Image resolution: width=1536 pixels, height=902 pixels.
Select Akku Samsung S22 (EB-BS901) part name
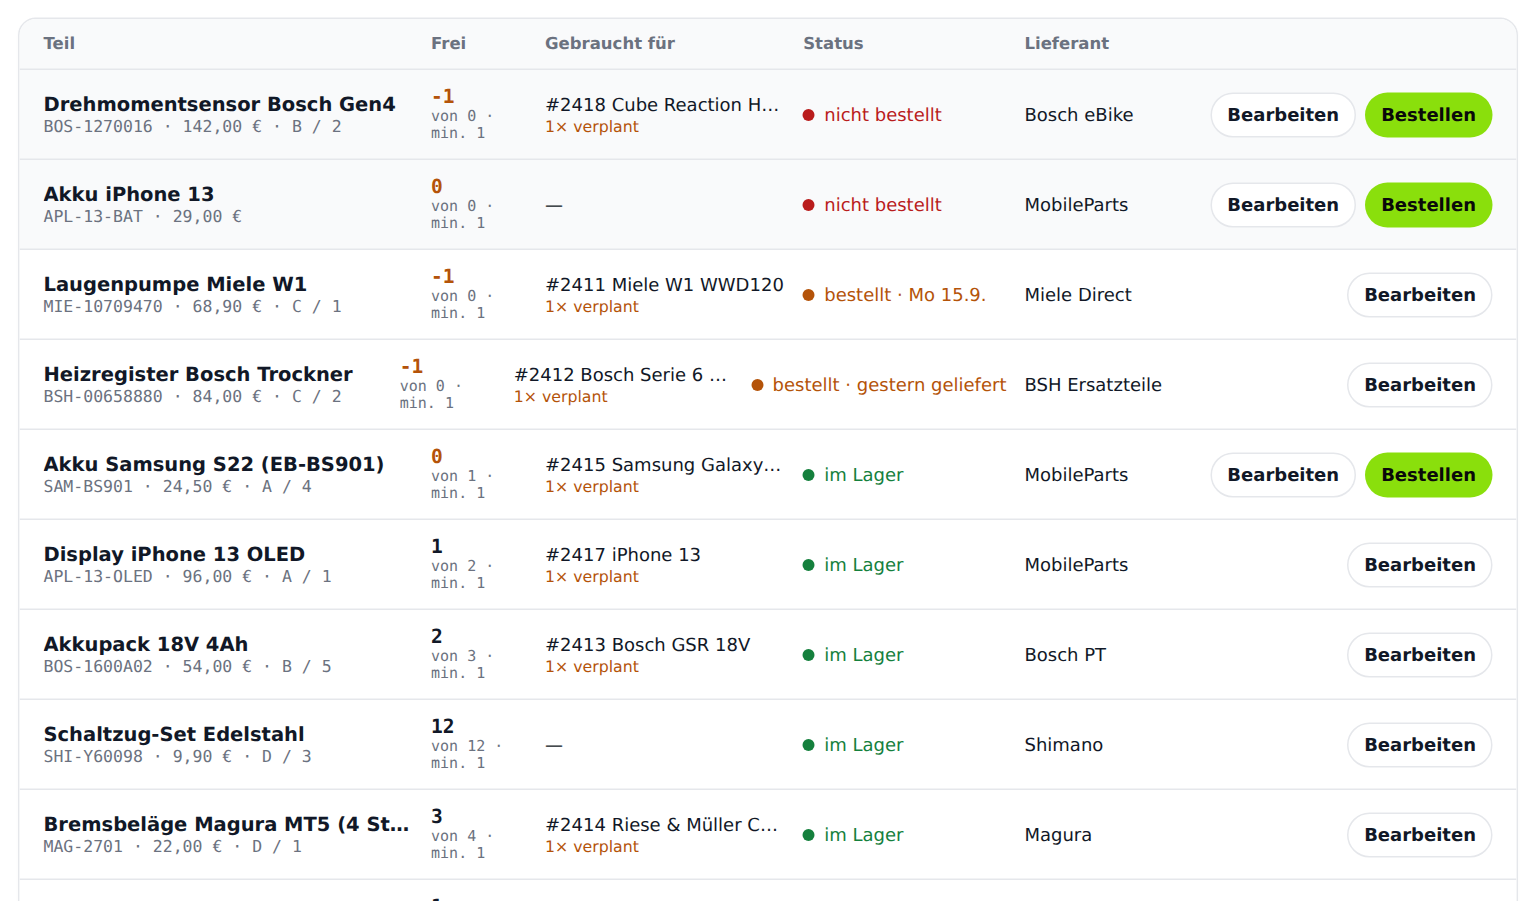213,464
